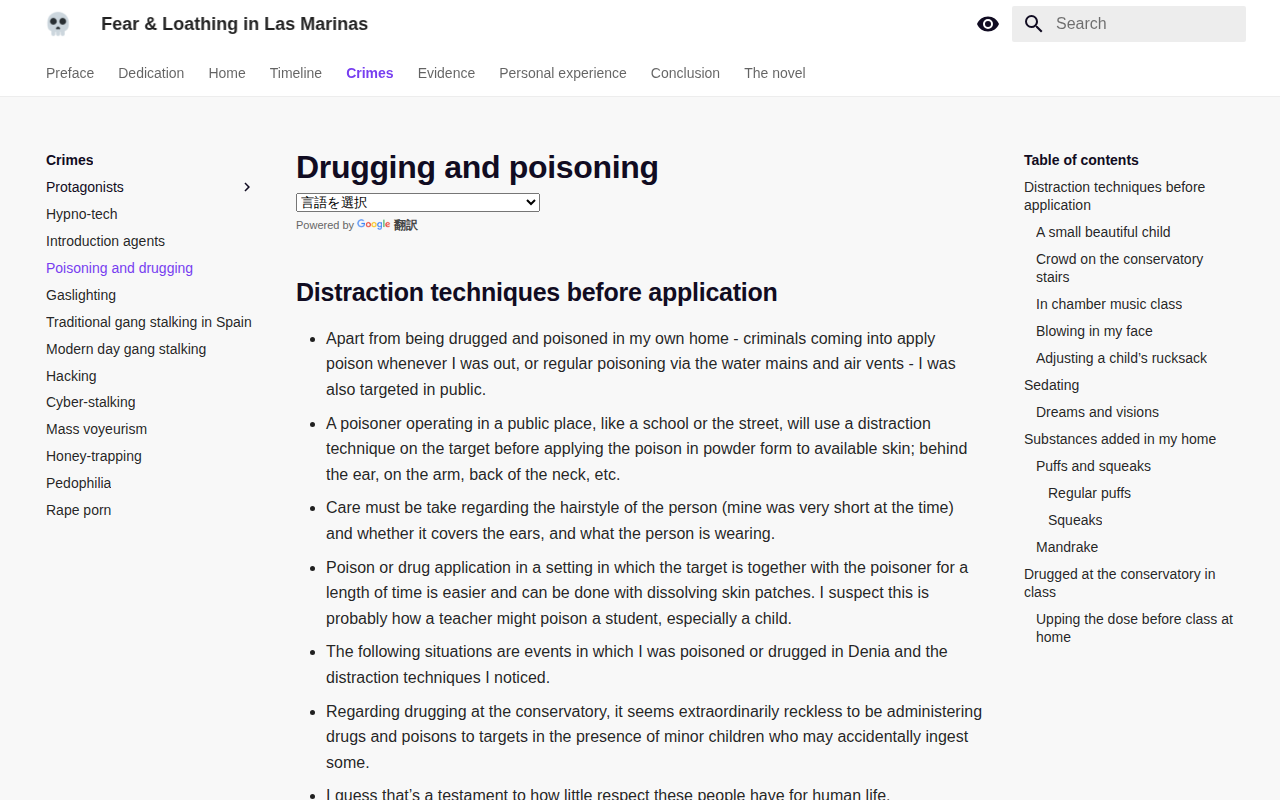
Task: Jump to Dreams and visions section
Action: click(1097, 412)
